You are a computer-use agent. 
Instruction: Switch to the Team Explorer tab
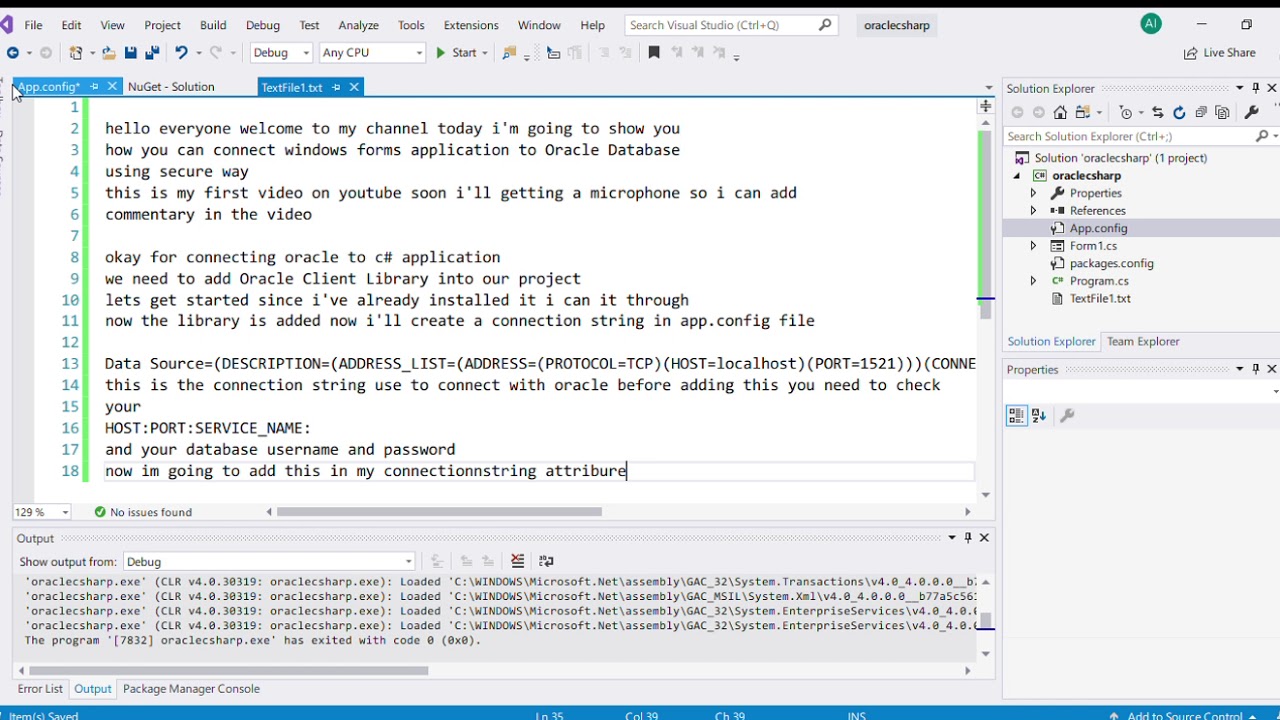(x=1143, y=341)
